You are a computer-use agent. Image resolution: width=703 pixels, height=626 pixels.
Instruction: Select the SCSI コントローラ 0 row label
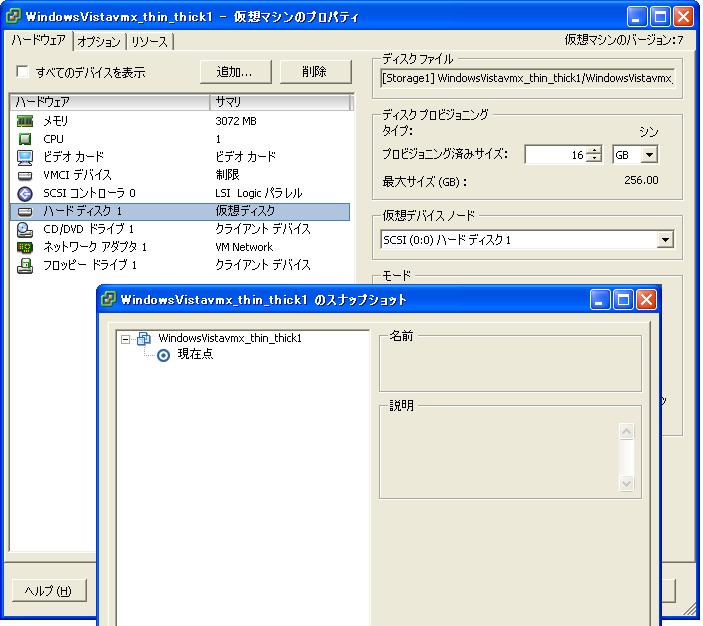pyautogui.click(x=89, y=193)
